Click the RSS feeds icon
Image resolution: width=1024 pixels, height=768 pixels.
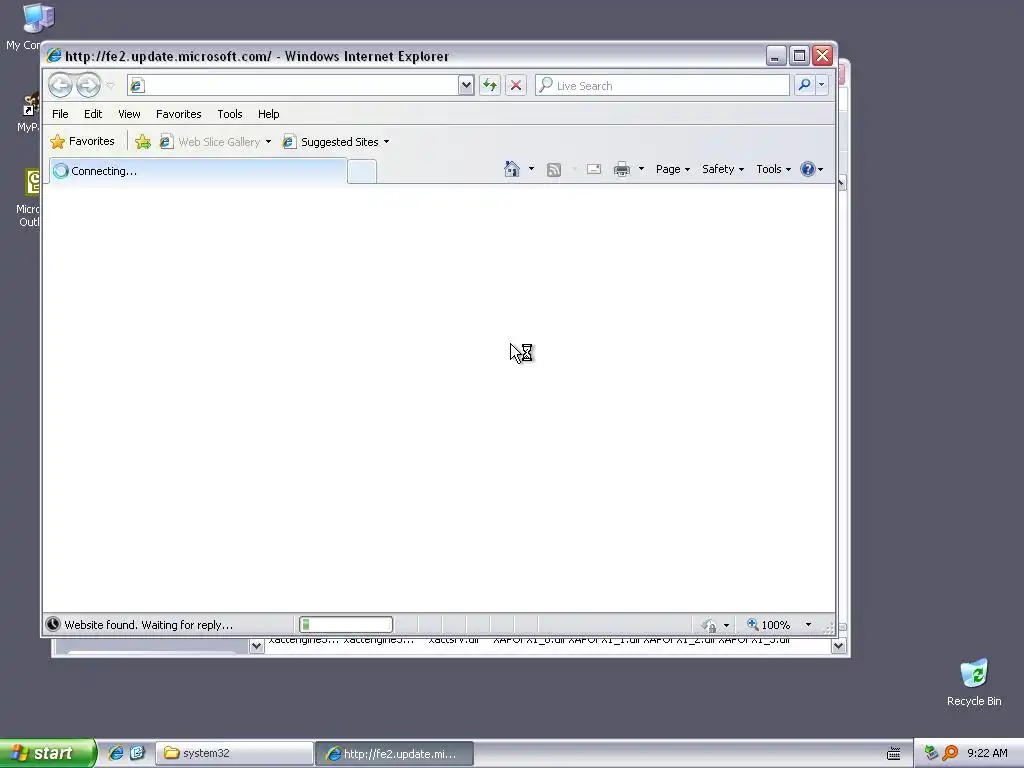click(x=554, y=170)
